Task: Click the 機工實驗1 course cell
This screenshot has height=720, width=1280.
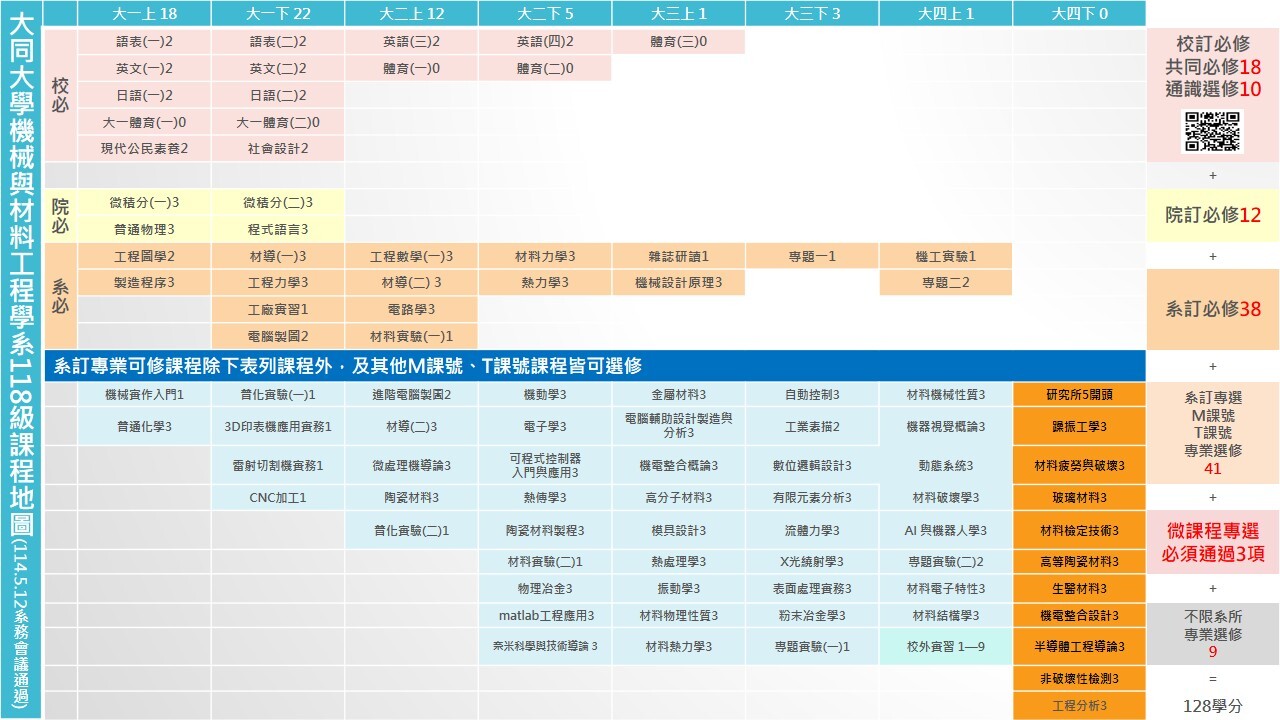Action: (x=945, y=256)
